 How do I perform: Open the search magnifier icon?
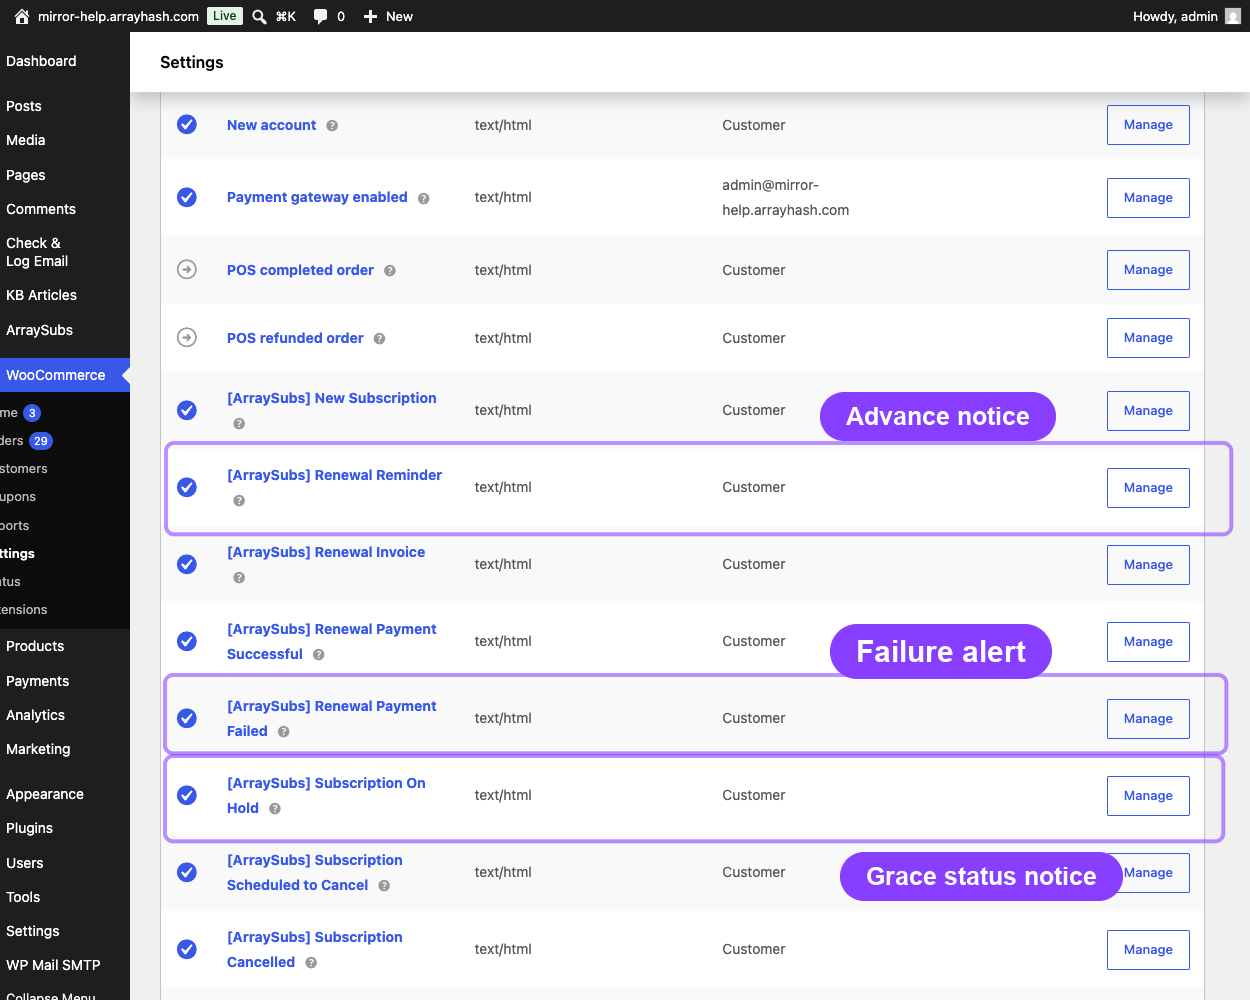click(259, 16)
